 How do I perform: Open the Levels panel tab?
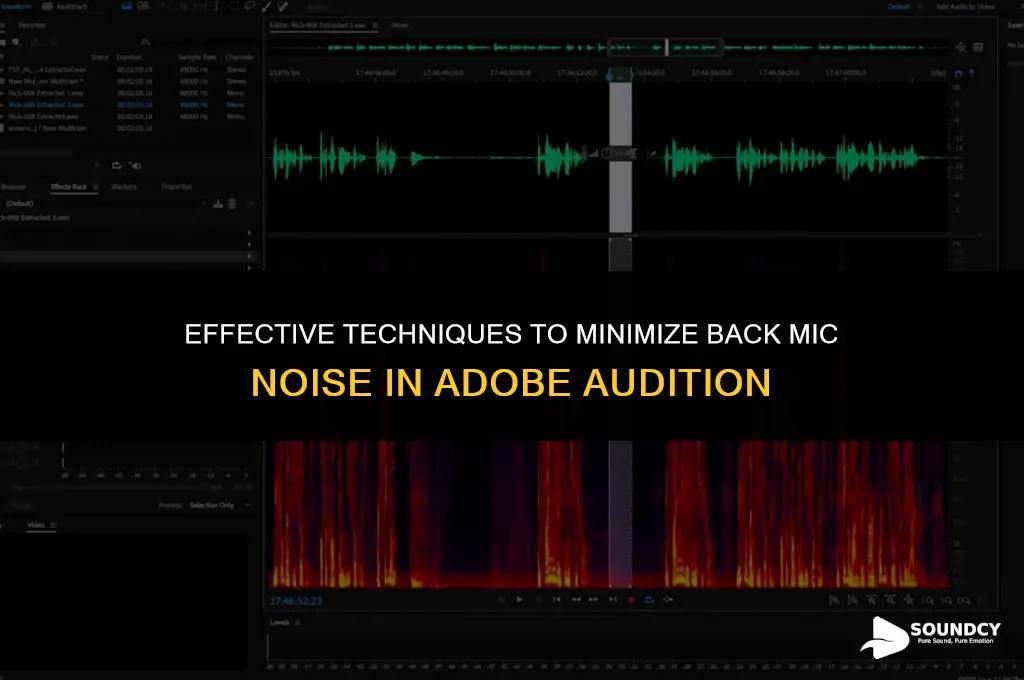(x=280, y=623)
